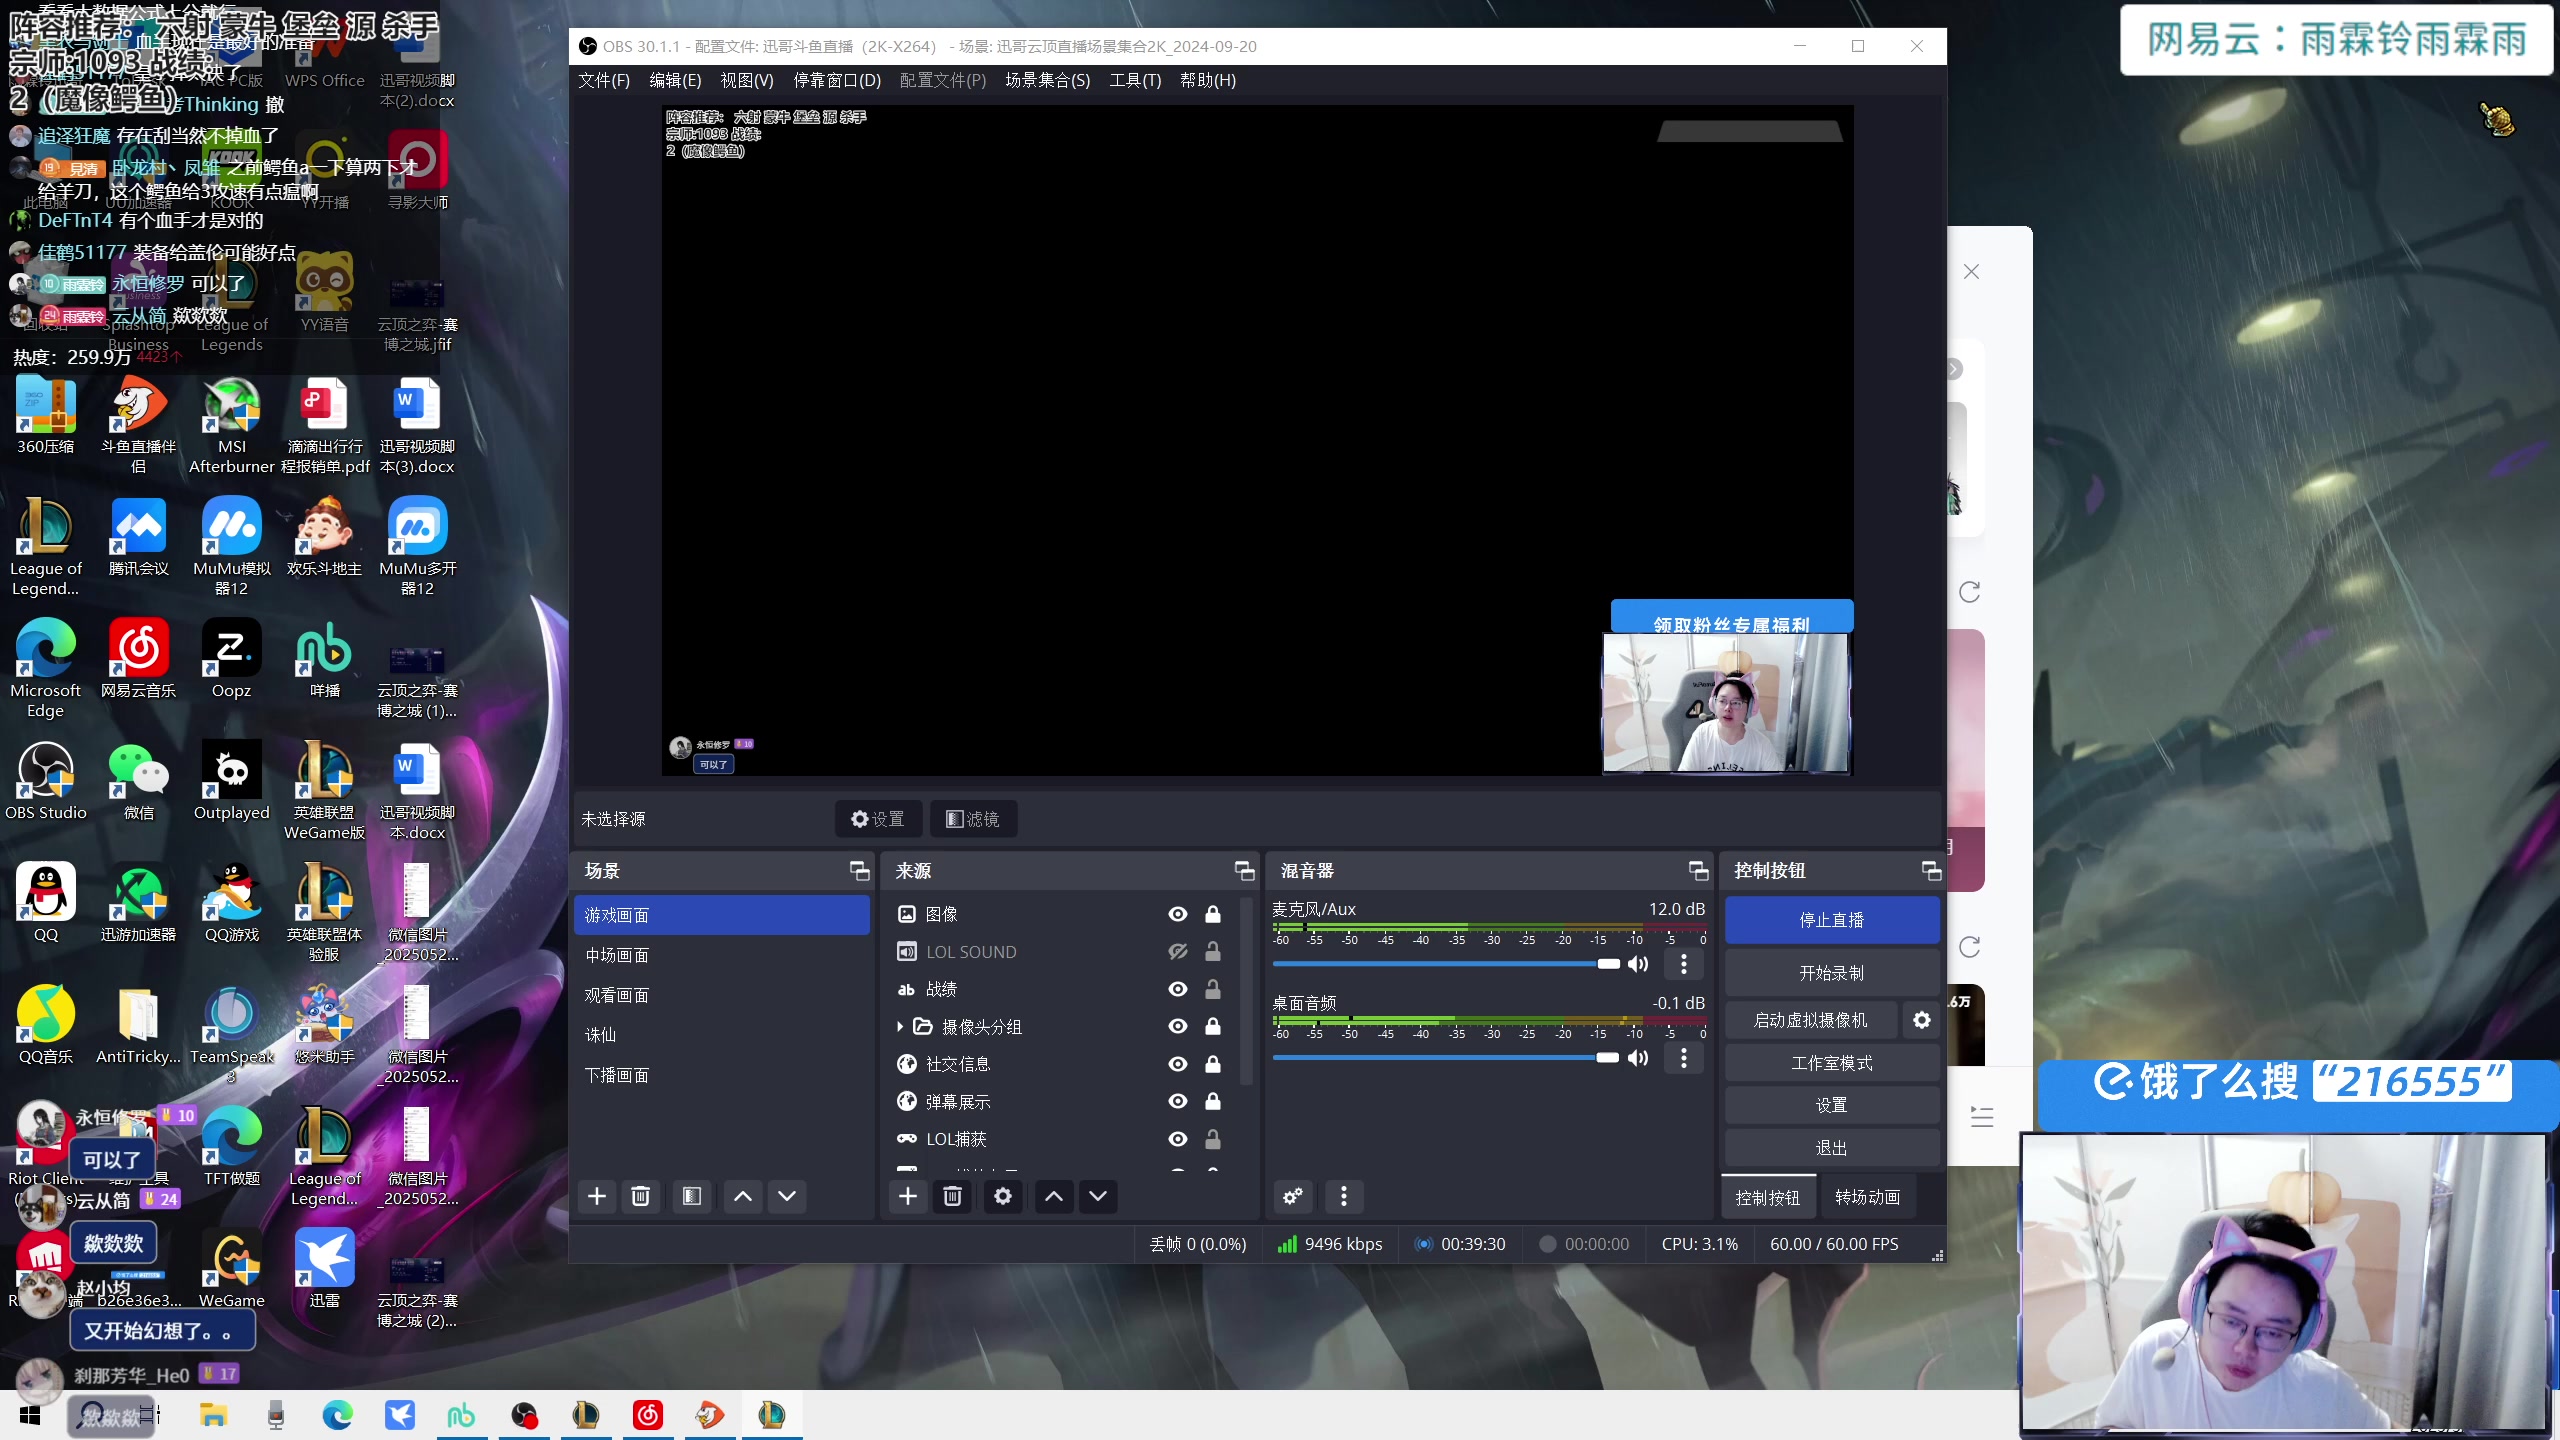Move scene up with arrow icon

[743, 1196]
